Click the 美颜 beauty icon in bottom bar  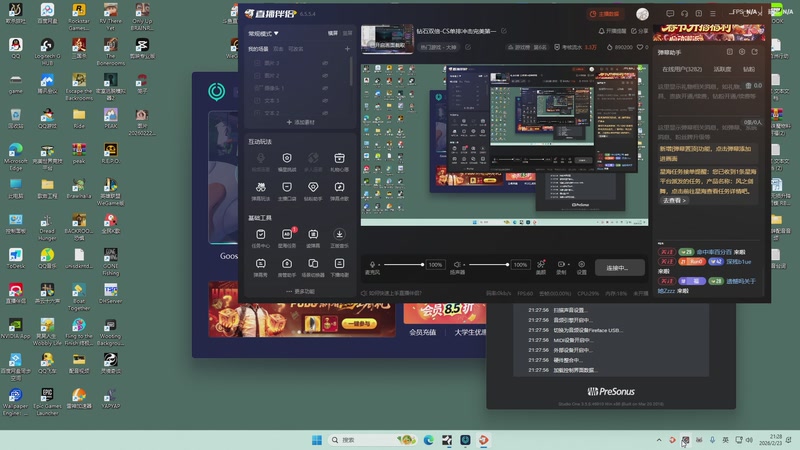tap(541, 264)
